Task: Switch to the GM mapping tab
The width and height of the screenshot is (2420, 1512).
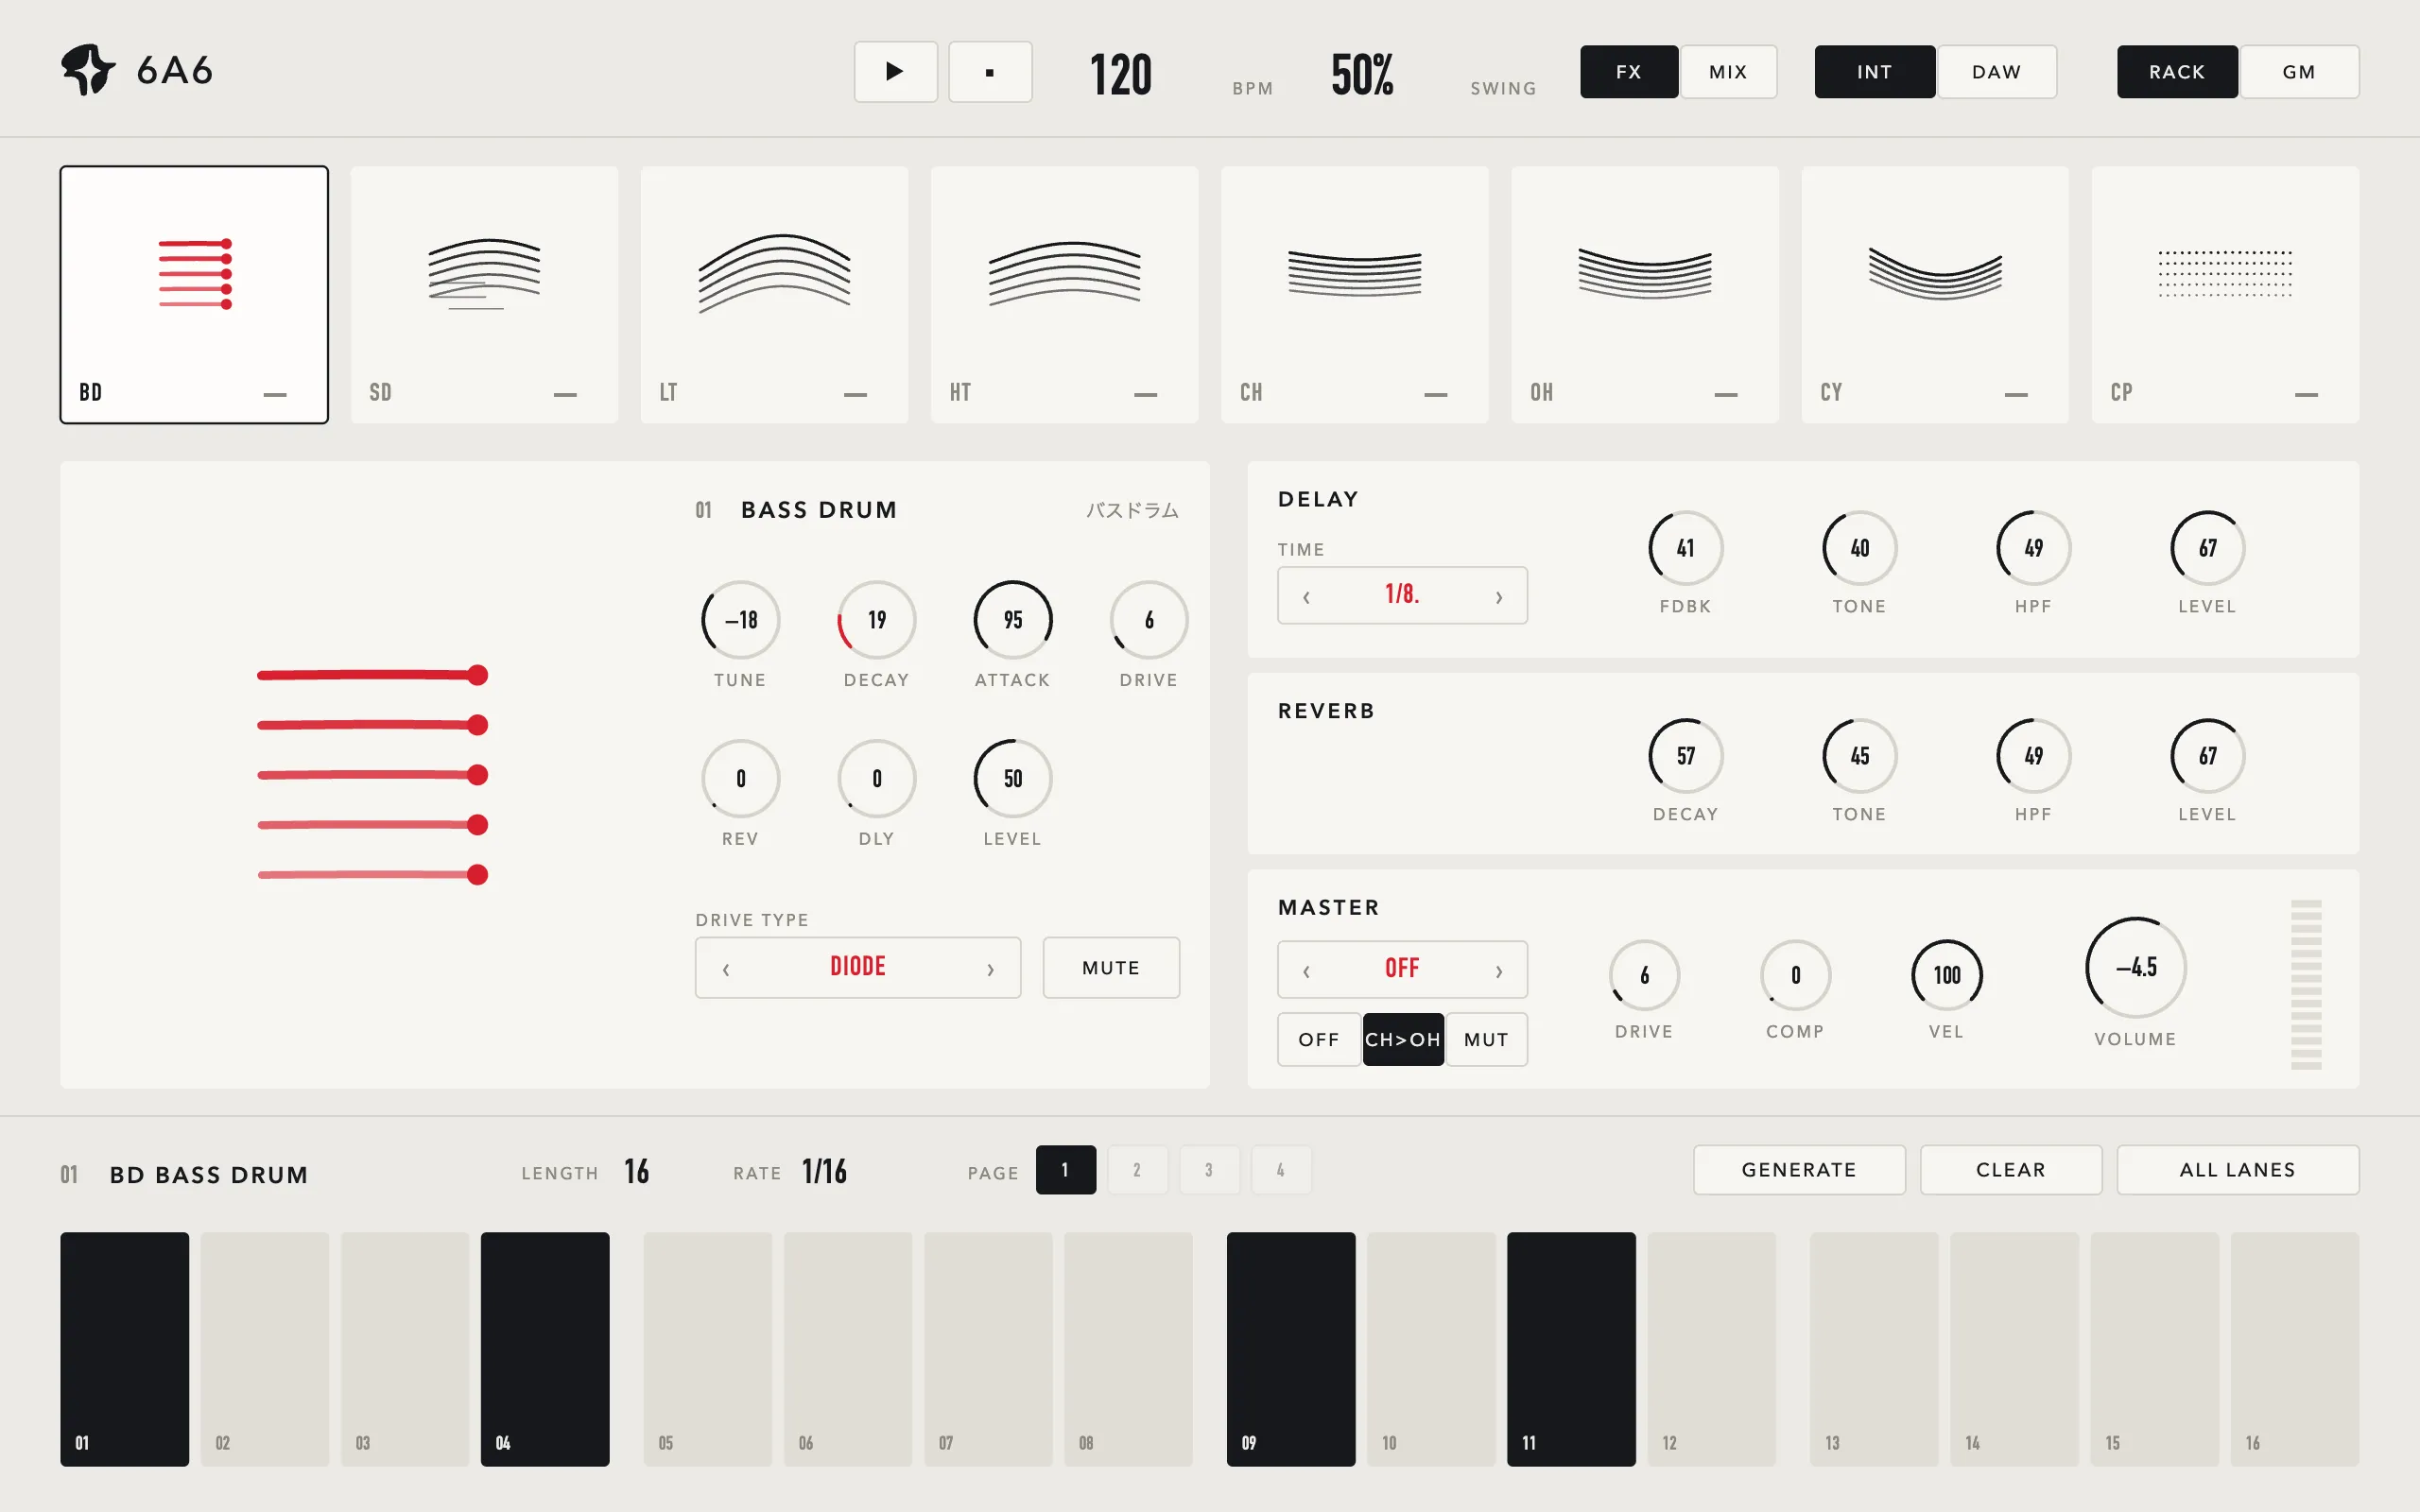Action: 2299,72
